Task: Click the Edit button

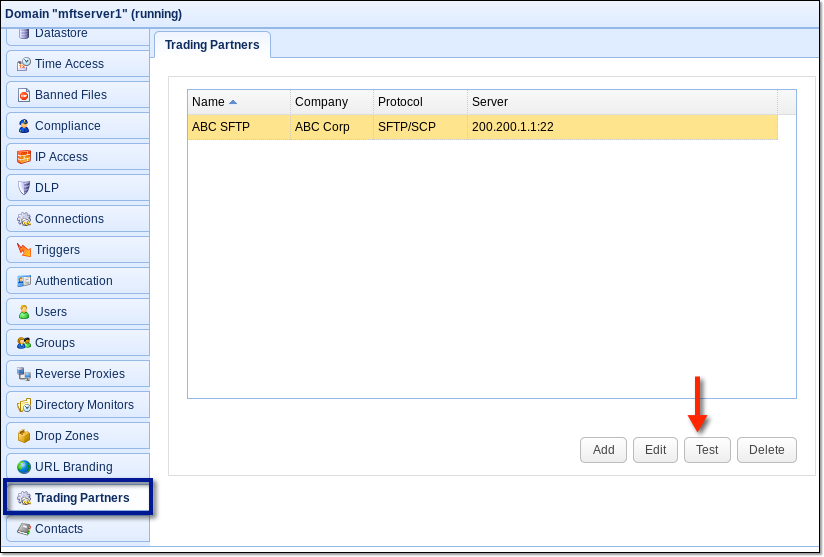Action: point(655,450)
